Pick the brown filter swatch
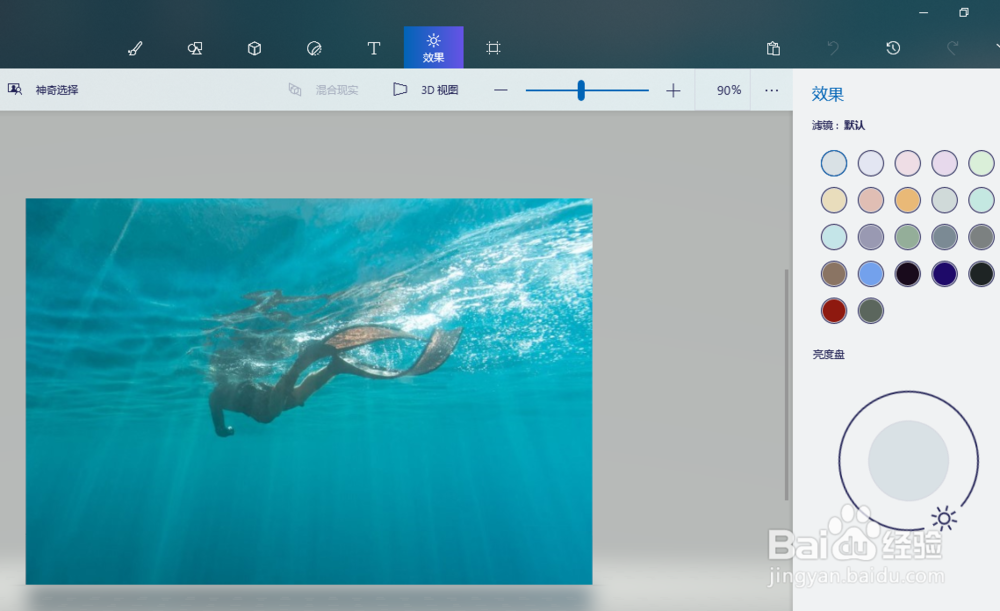The width and height of the screenshot is (1000, 611). pyautogui.click(x=834, y=274)
